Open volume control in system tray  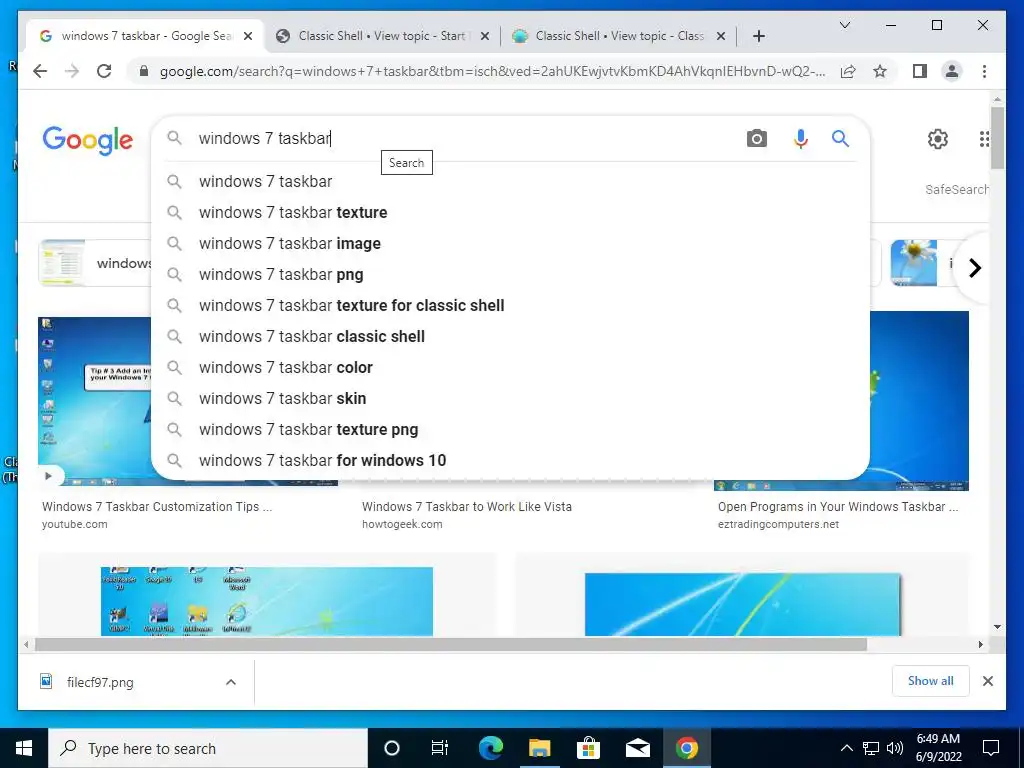click(x=895, y=748)
